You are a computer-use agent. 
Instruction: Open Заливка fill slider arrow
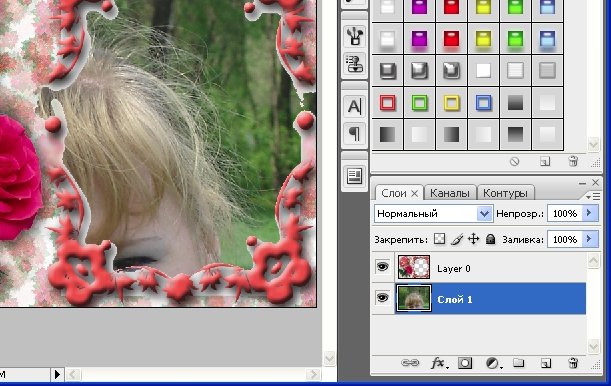coord(590,239)
